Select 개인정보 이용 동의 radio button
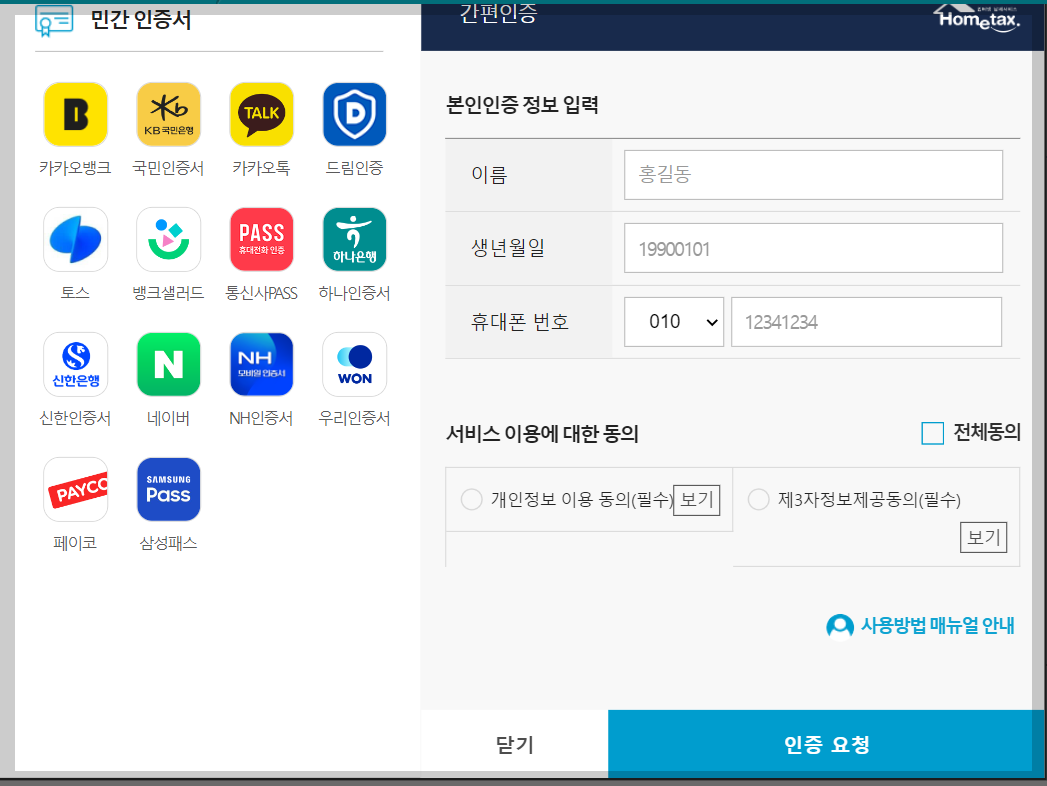The image size is (1047, 786). pyautogui.click(x=471, y=500)
